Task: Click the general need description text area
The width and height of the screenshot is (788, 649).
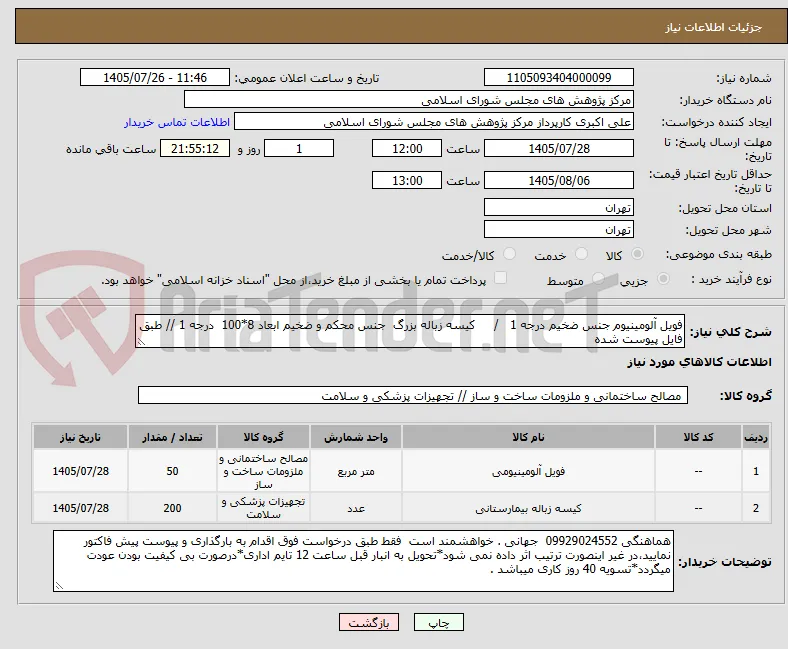Action: 410,331
